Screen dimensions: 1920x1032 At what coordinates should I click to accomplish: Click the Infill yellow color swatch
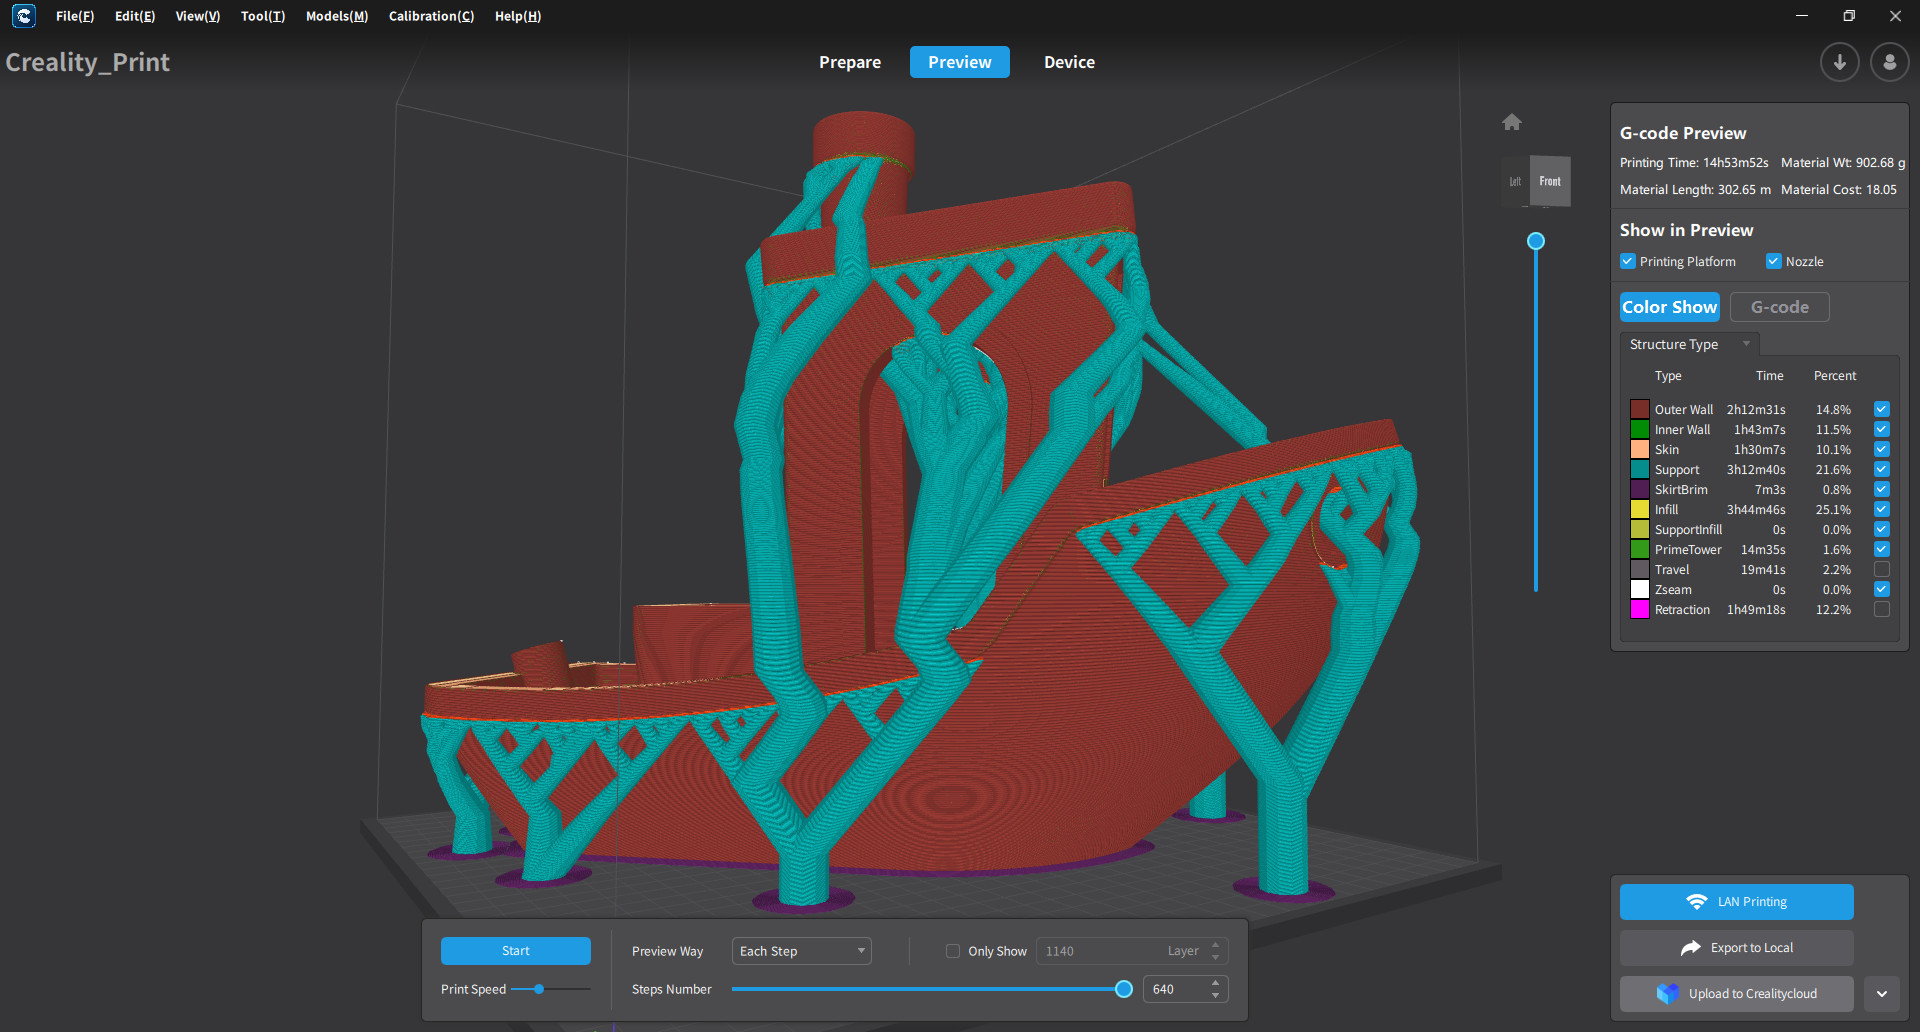(x=1640, y=509)
